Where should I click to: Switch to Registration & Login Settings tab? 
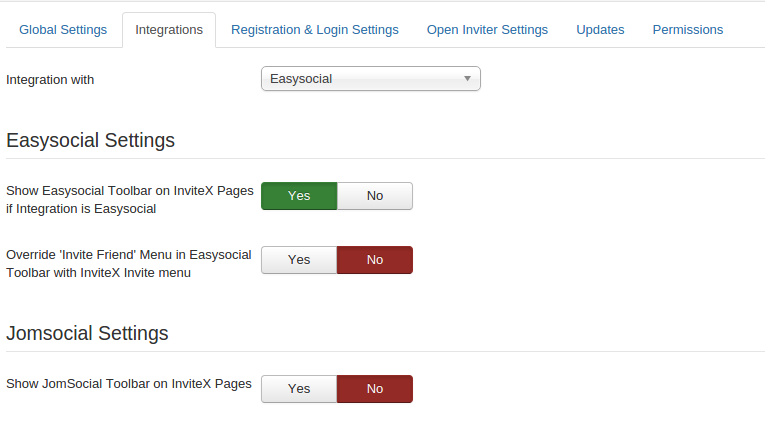click(x=314, y=30)
